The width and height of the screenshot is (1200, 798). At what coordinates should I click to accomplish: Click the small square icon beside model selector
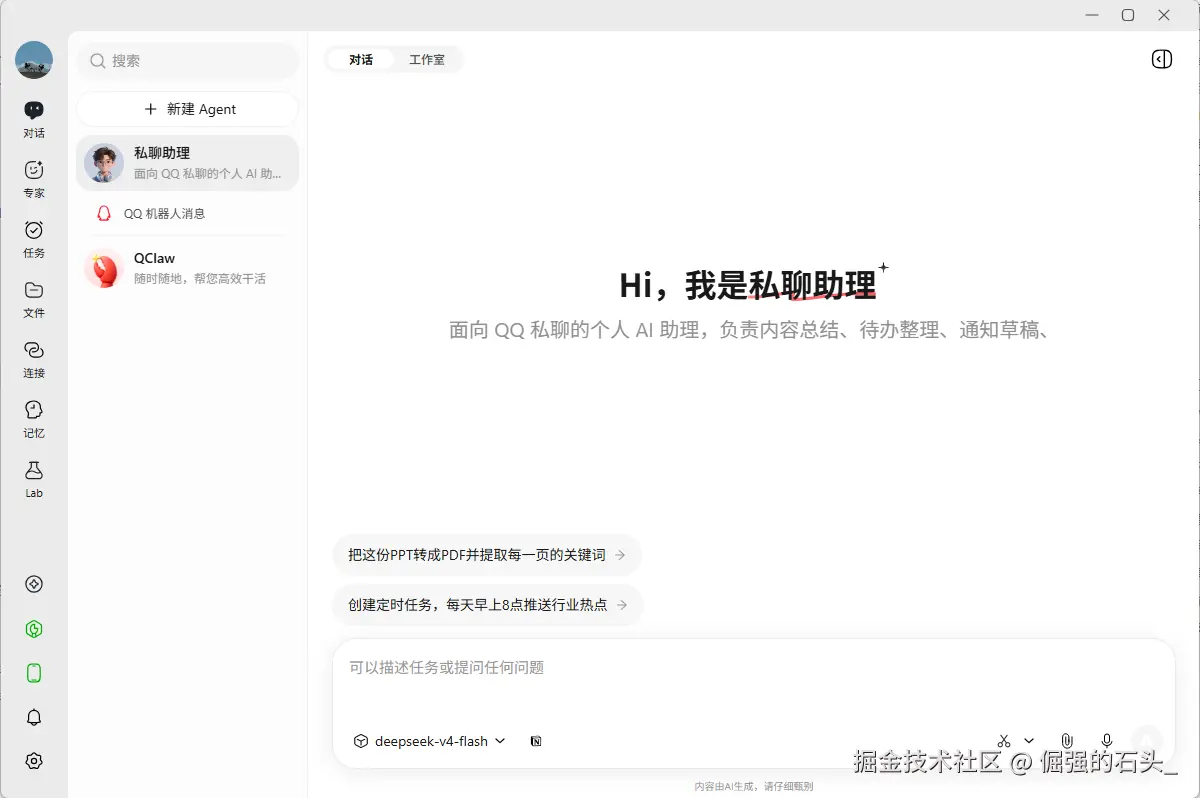click(x=536, y=741)
